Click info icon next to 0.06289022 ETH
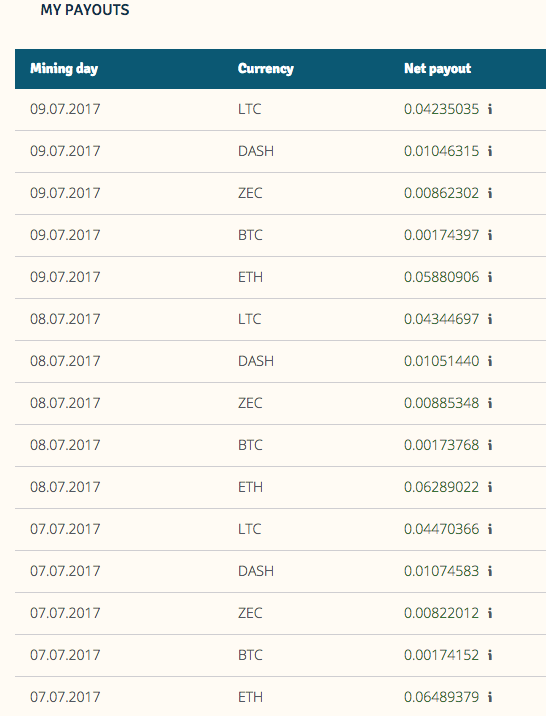Screen dimensions: 546x716 click(490, 487)
